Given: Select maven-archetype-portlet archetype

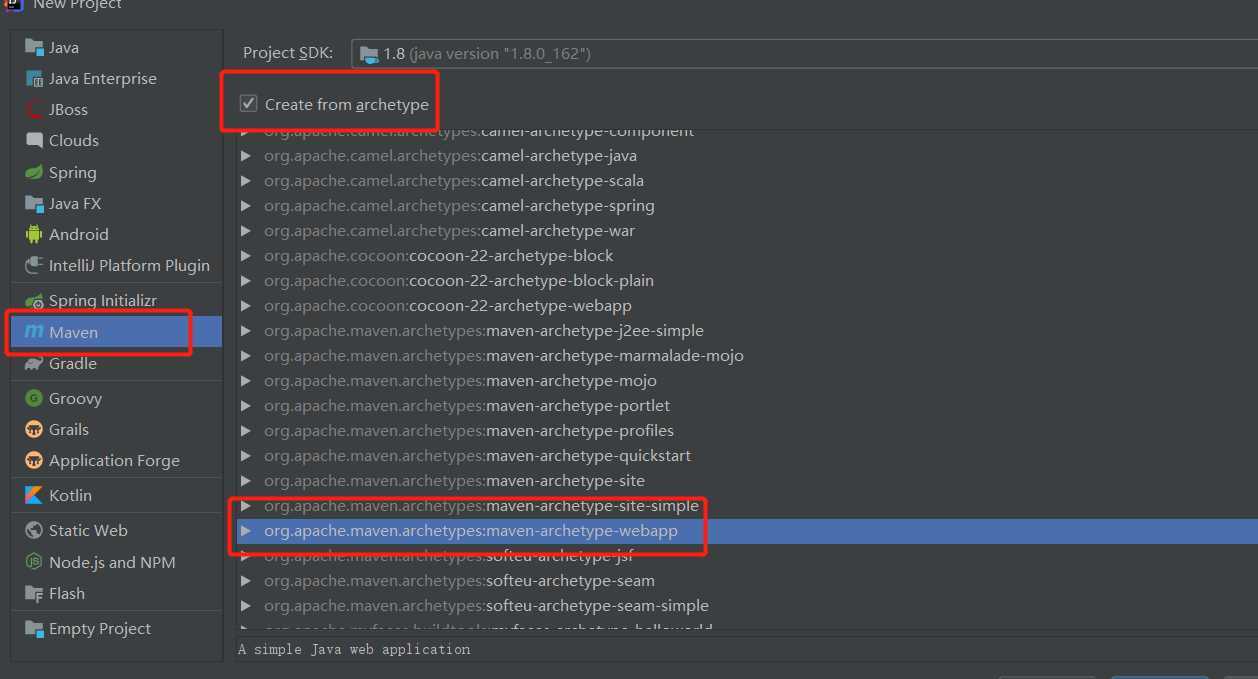Looking at the screenshot, I should click(x=467, y=406).
